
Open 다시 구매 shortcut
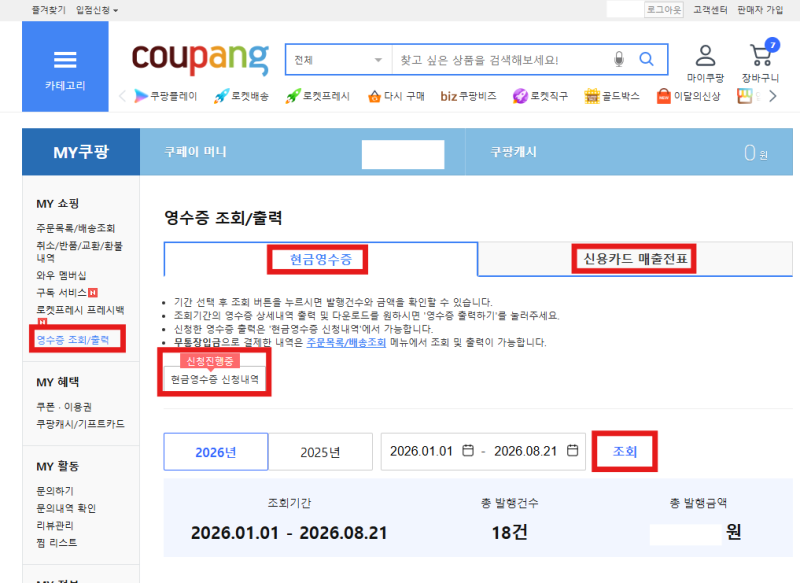point(396,96)
